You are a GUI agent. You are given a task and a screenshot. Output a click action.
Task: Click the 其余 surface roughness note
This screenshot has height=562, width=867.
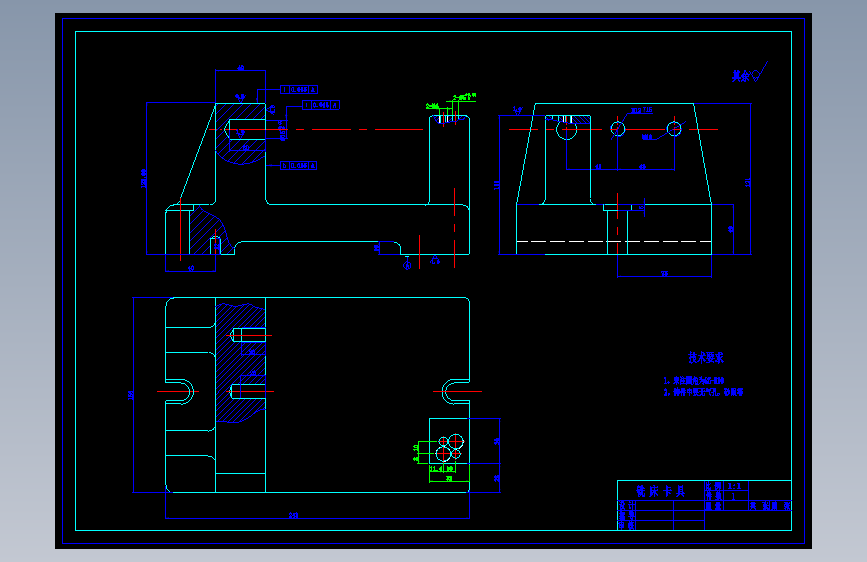tap(749, 72)
